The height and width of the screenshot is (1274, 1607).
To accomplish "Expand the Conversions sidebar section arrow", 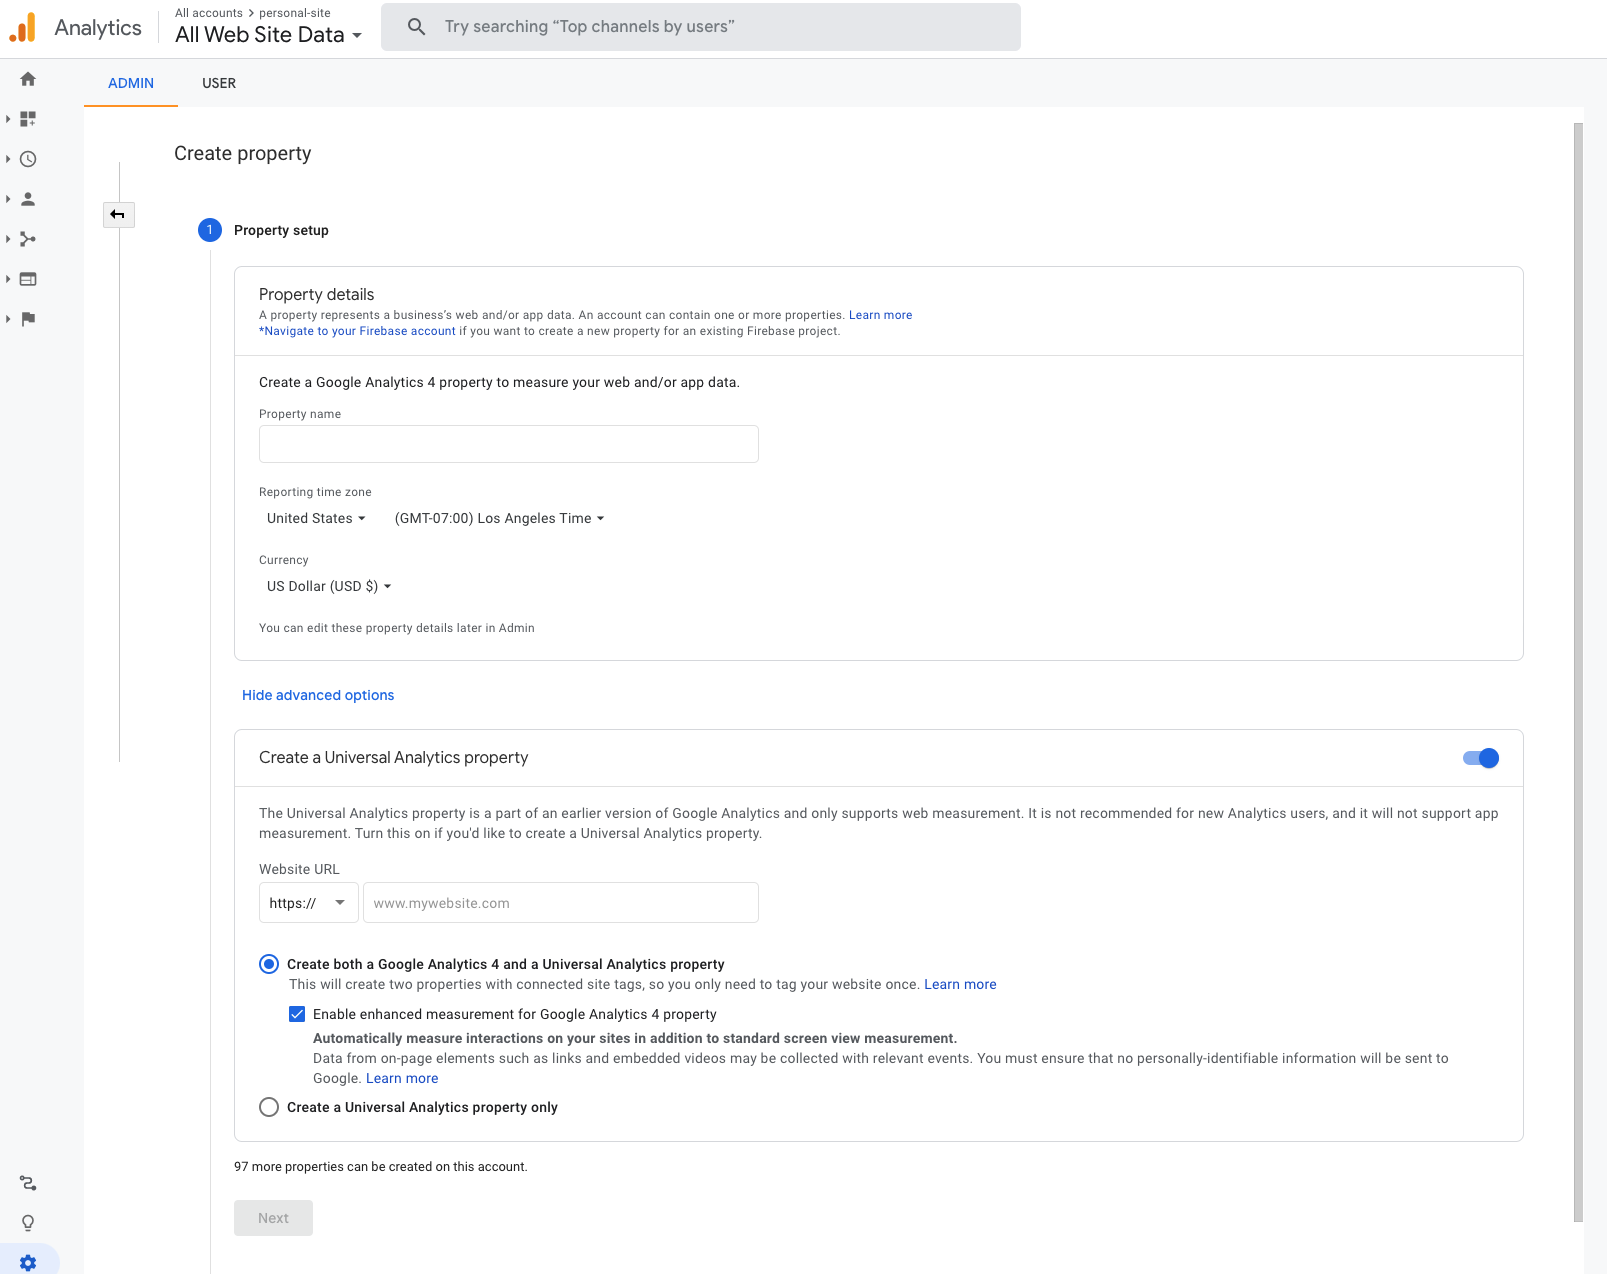I will coord(8,319).
